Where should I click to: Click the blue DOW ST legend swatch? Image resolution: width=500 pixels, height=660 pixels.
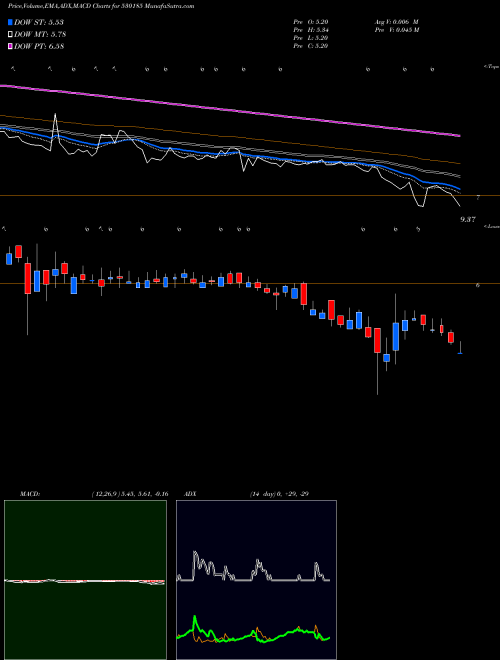[x=10, y=22]
